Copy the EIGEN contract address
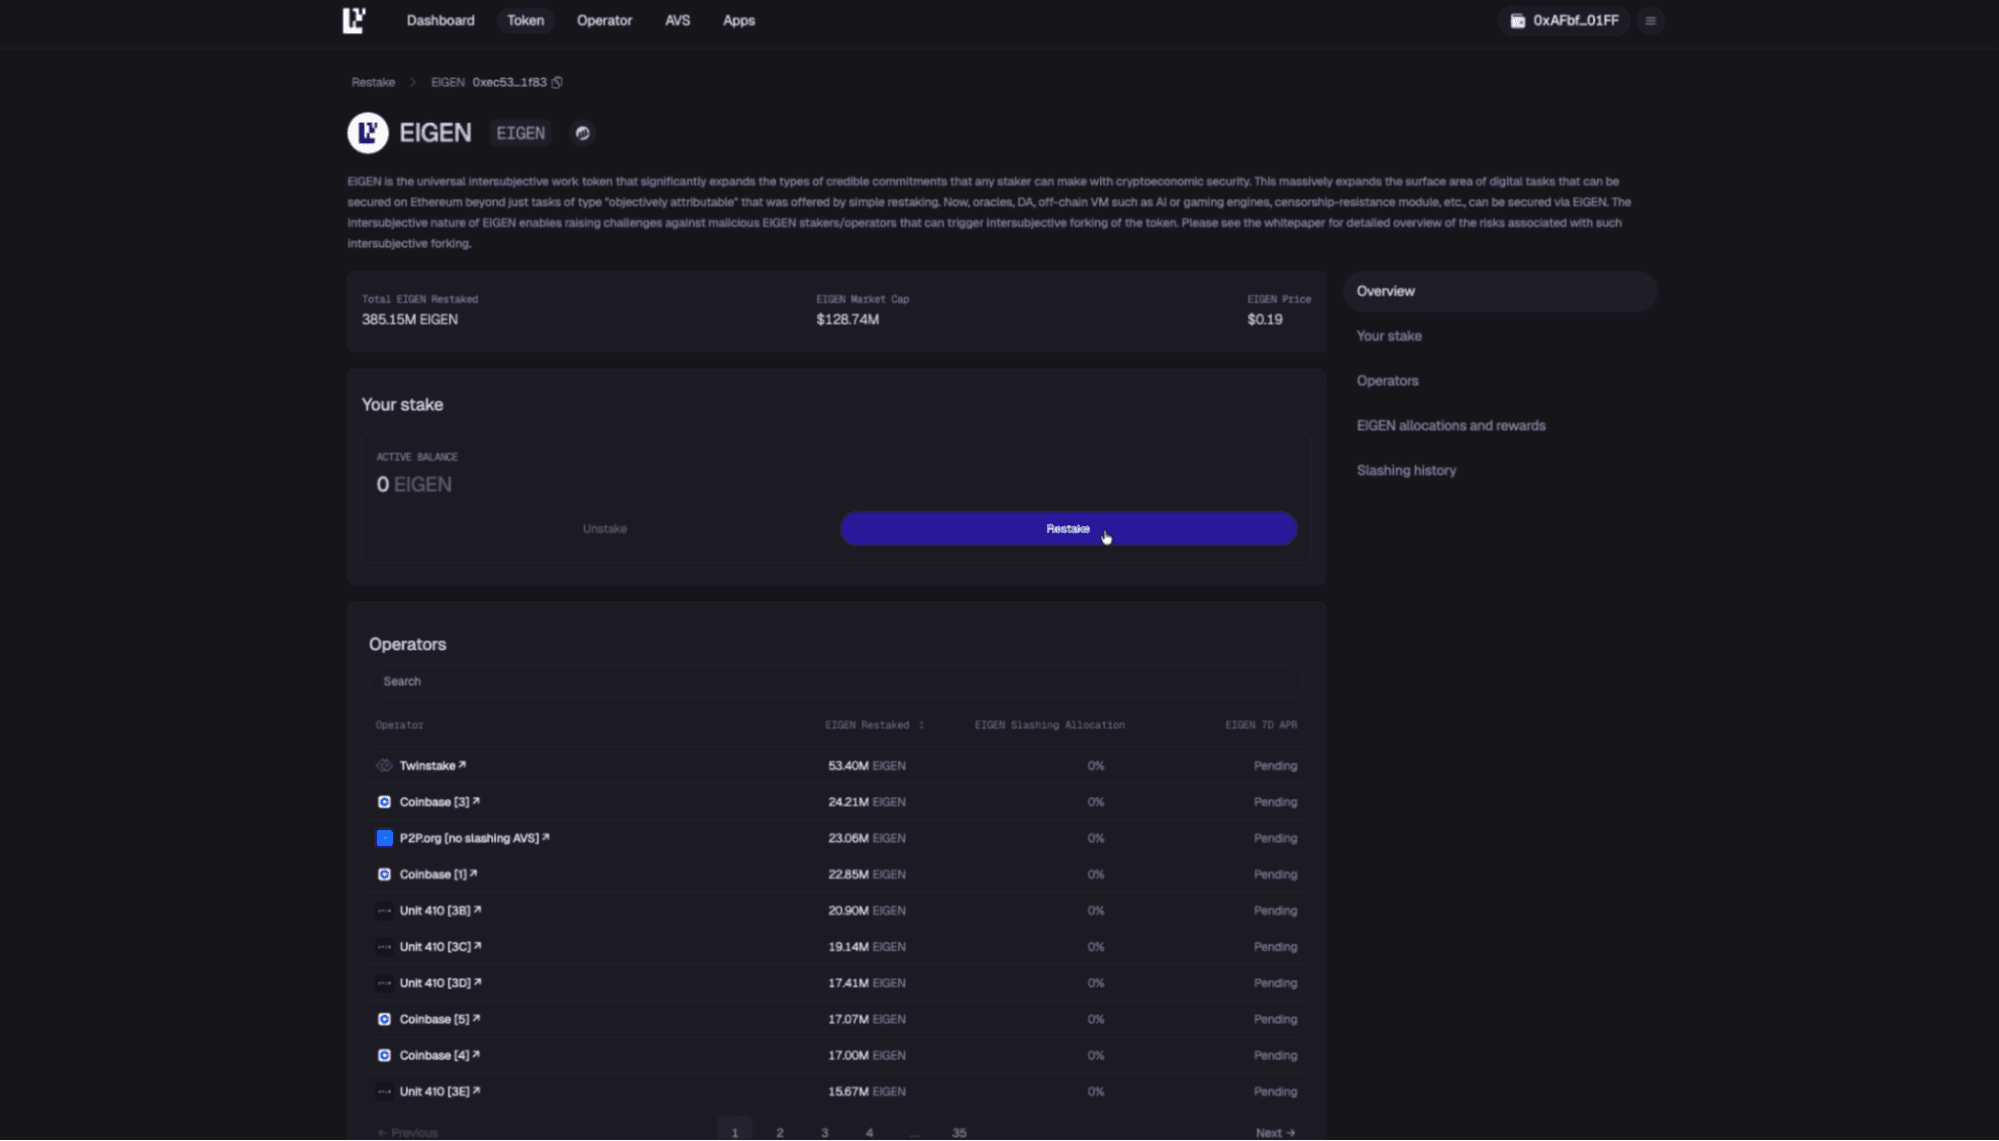The width and height of the screenshot is (1999, 1141). pyautogui.click(x=557, y=82)
